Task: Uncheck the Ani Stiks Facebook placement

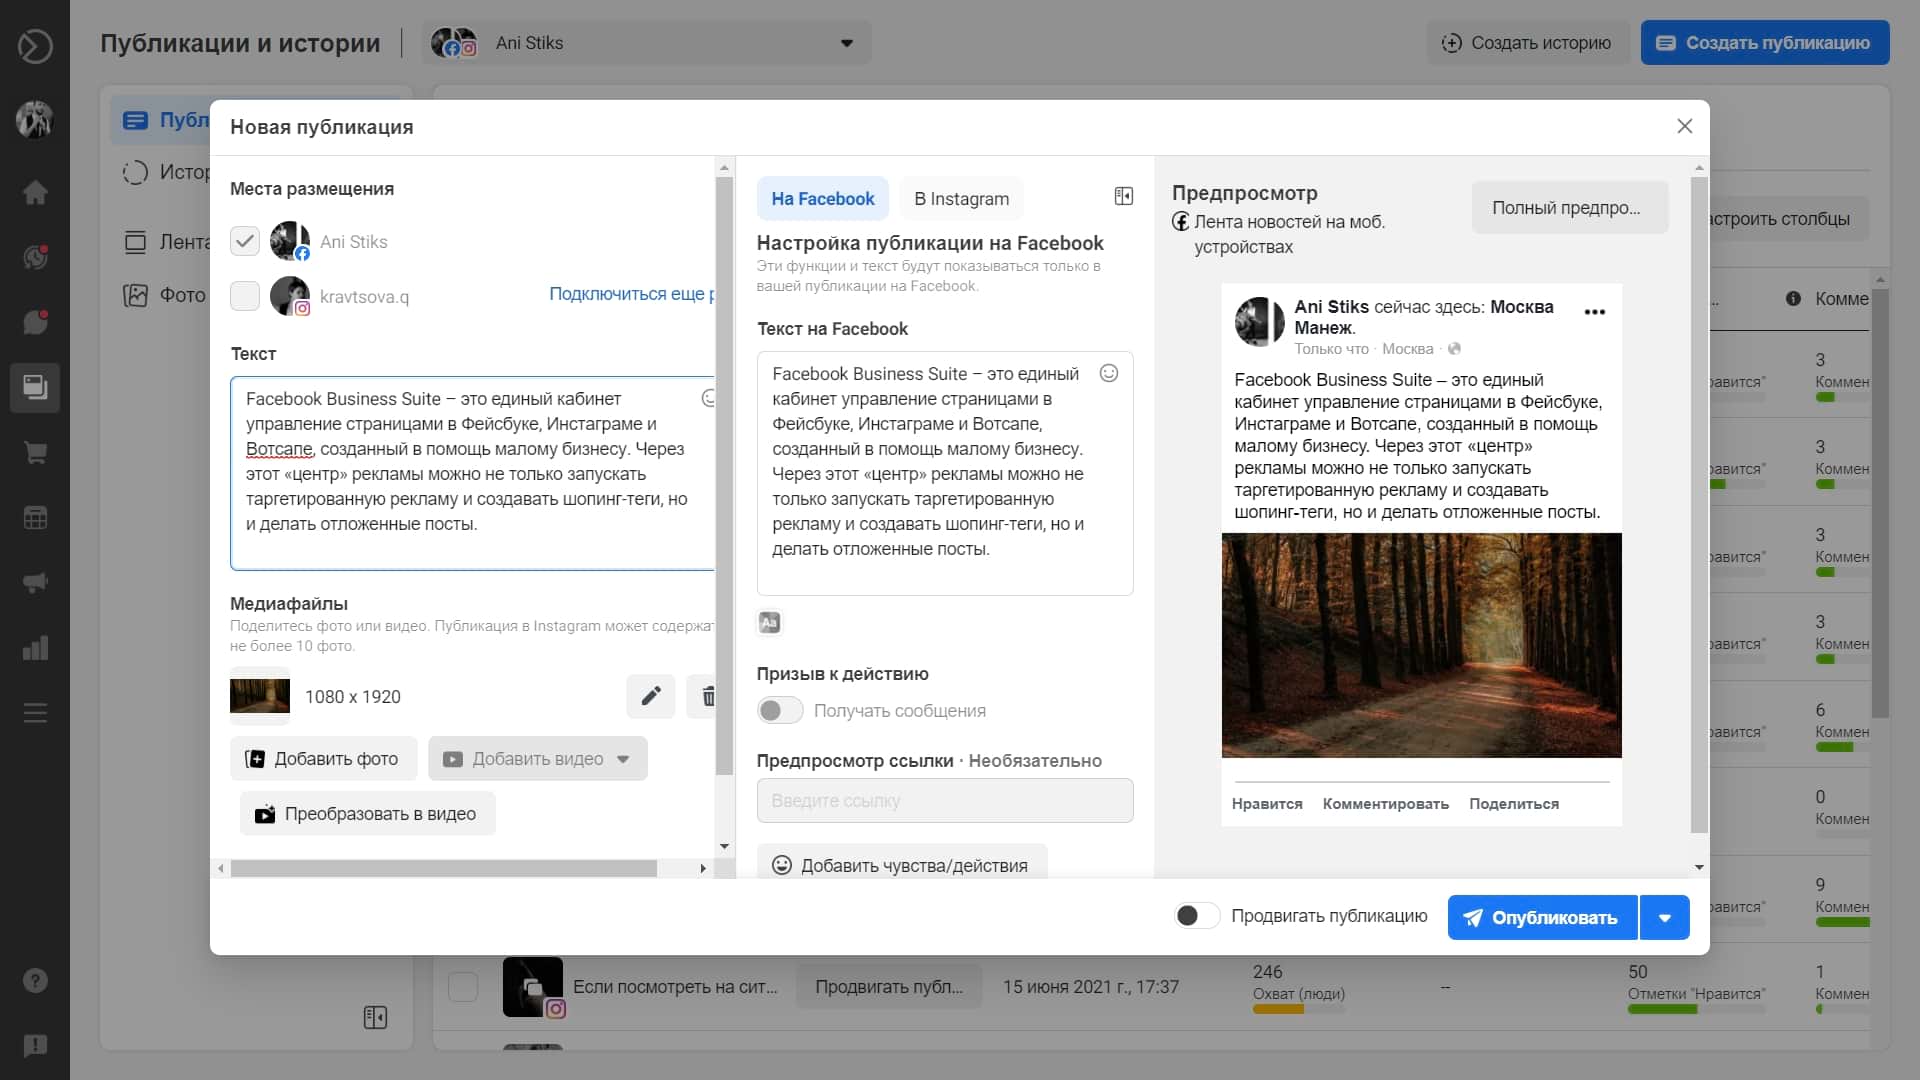Action: [x=245, y=241]
